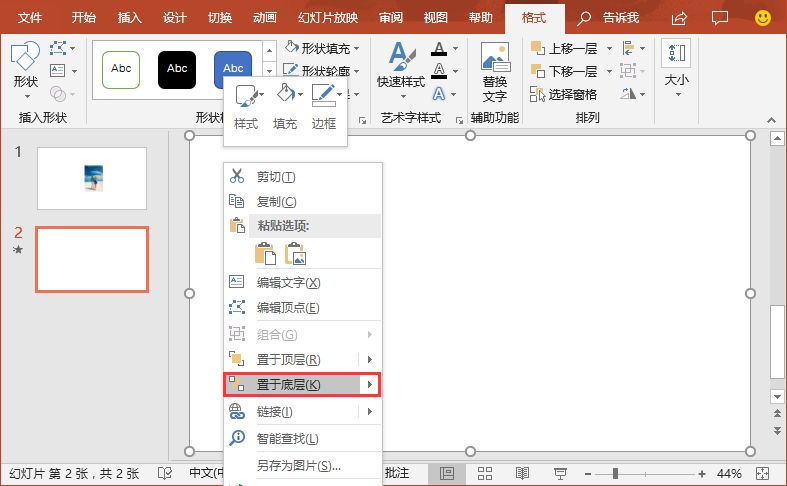Select 复制(C) in context menu
Image resolution: width=787 pixels, height=486 pixels.
click(303, 201)
